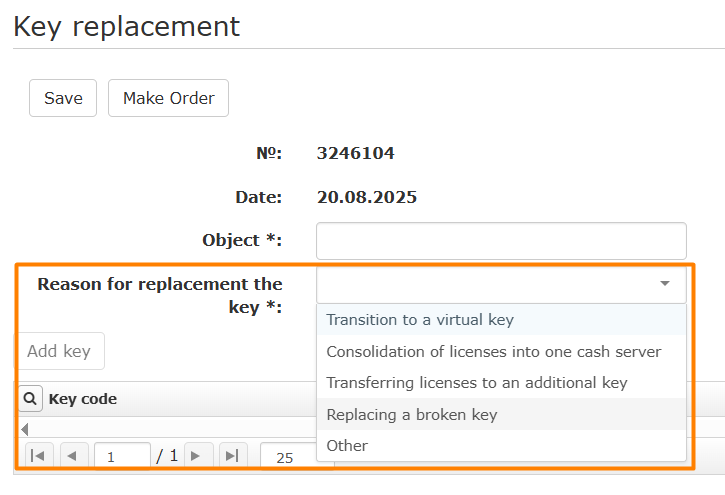Focus the Object text field

[501, 241]
